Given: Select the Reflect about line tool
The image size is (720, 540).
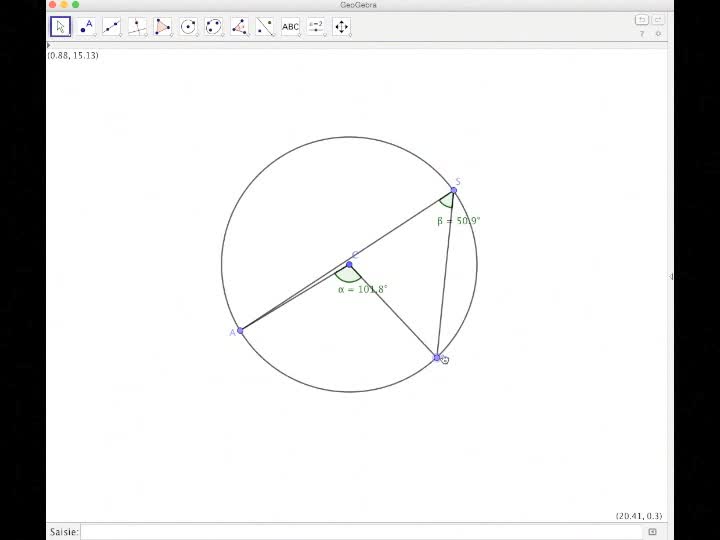Looking at the screenshot, I should 264,26.
